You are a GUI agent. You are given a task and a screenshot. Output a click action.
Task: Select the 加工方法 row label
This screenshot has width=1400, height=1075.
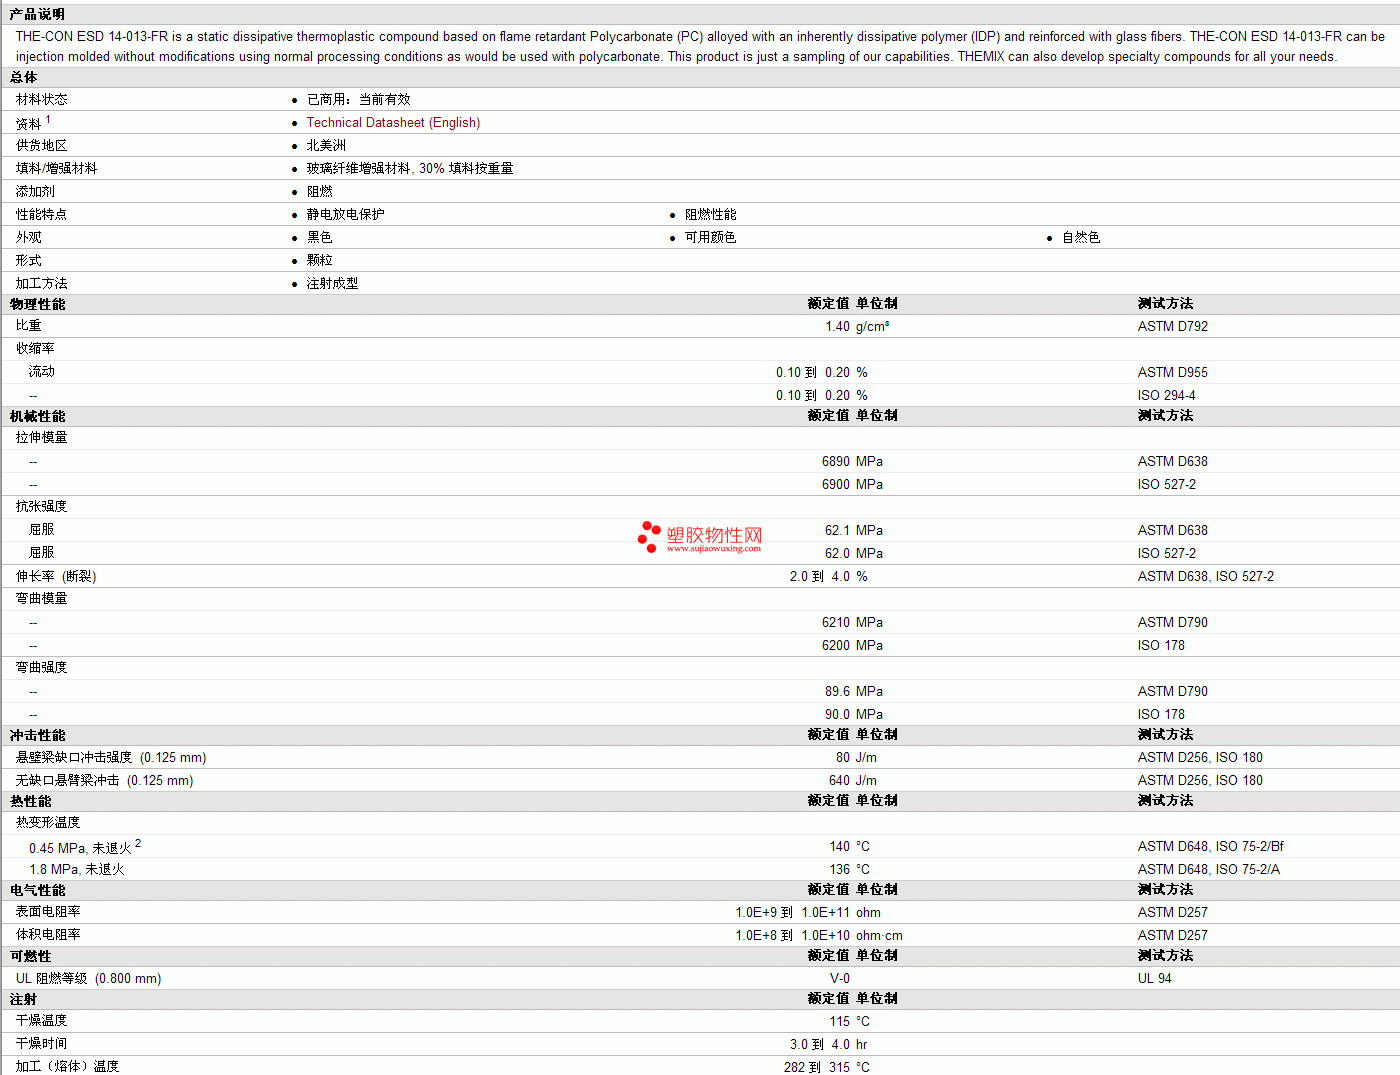coord(42,283)
